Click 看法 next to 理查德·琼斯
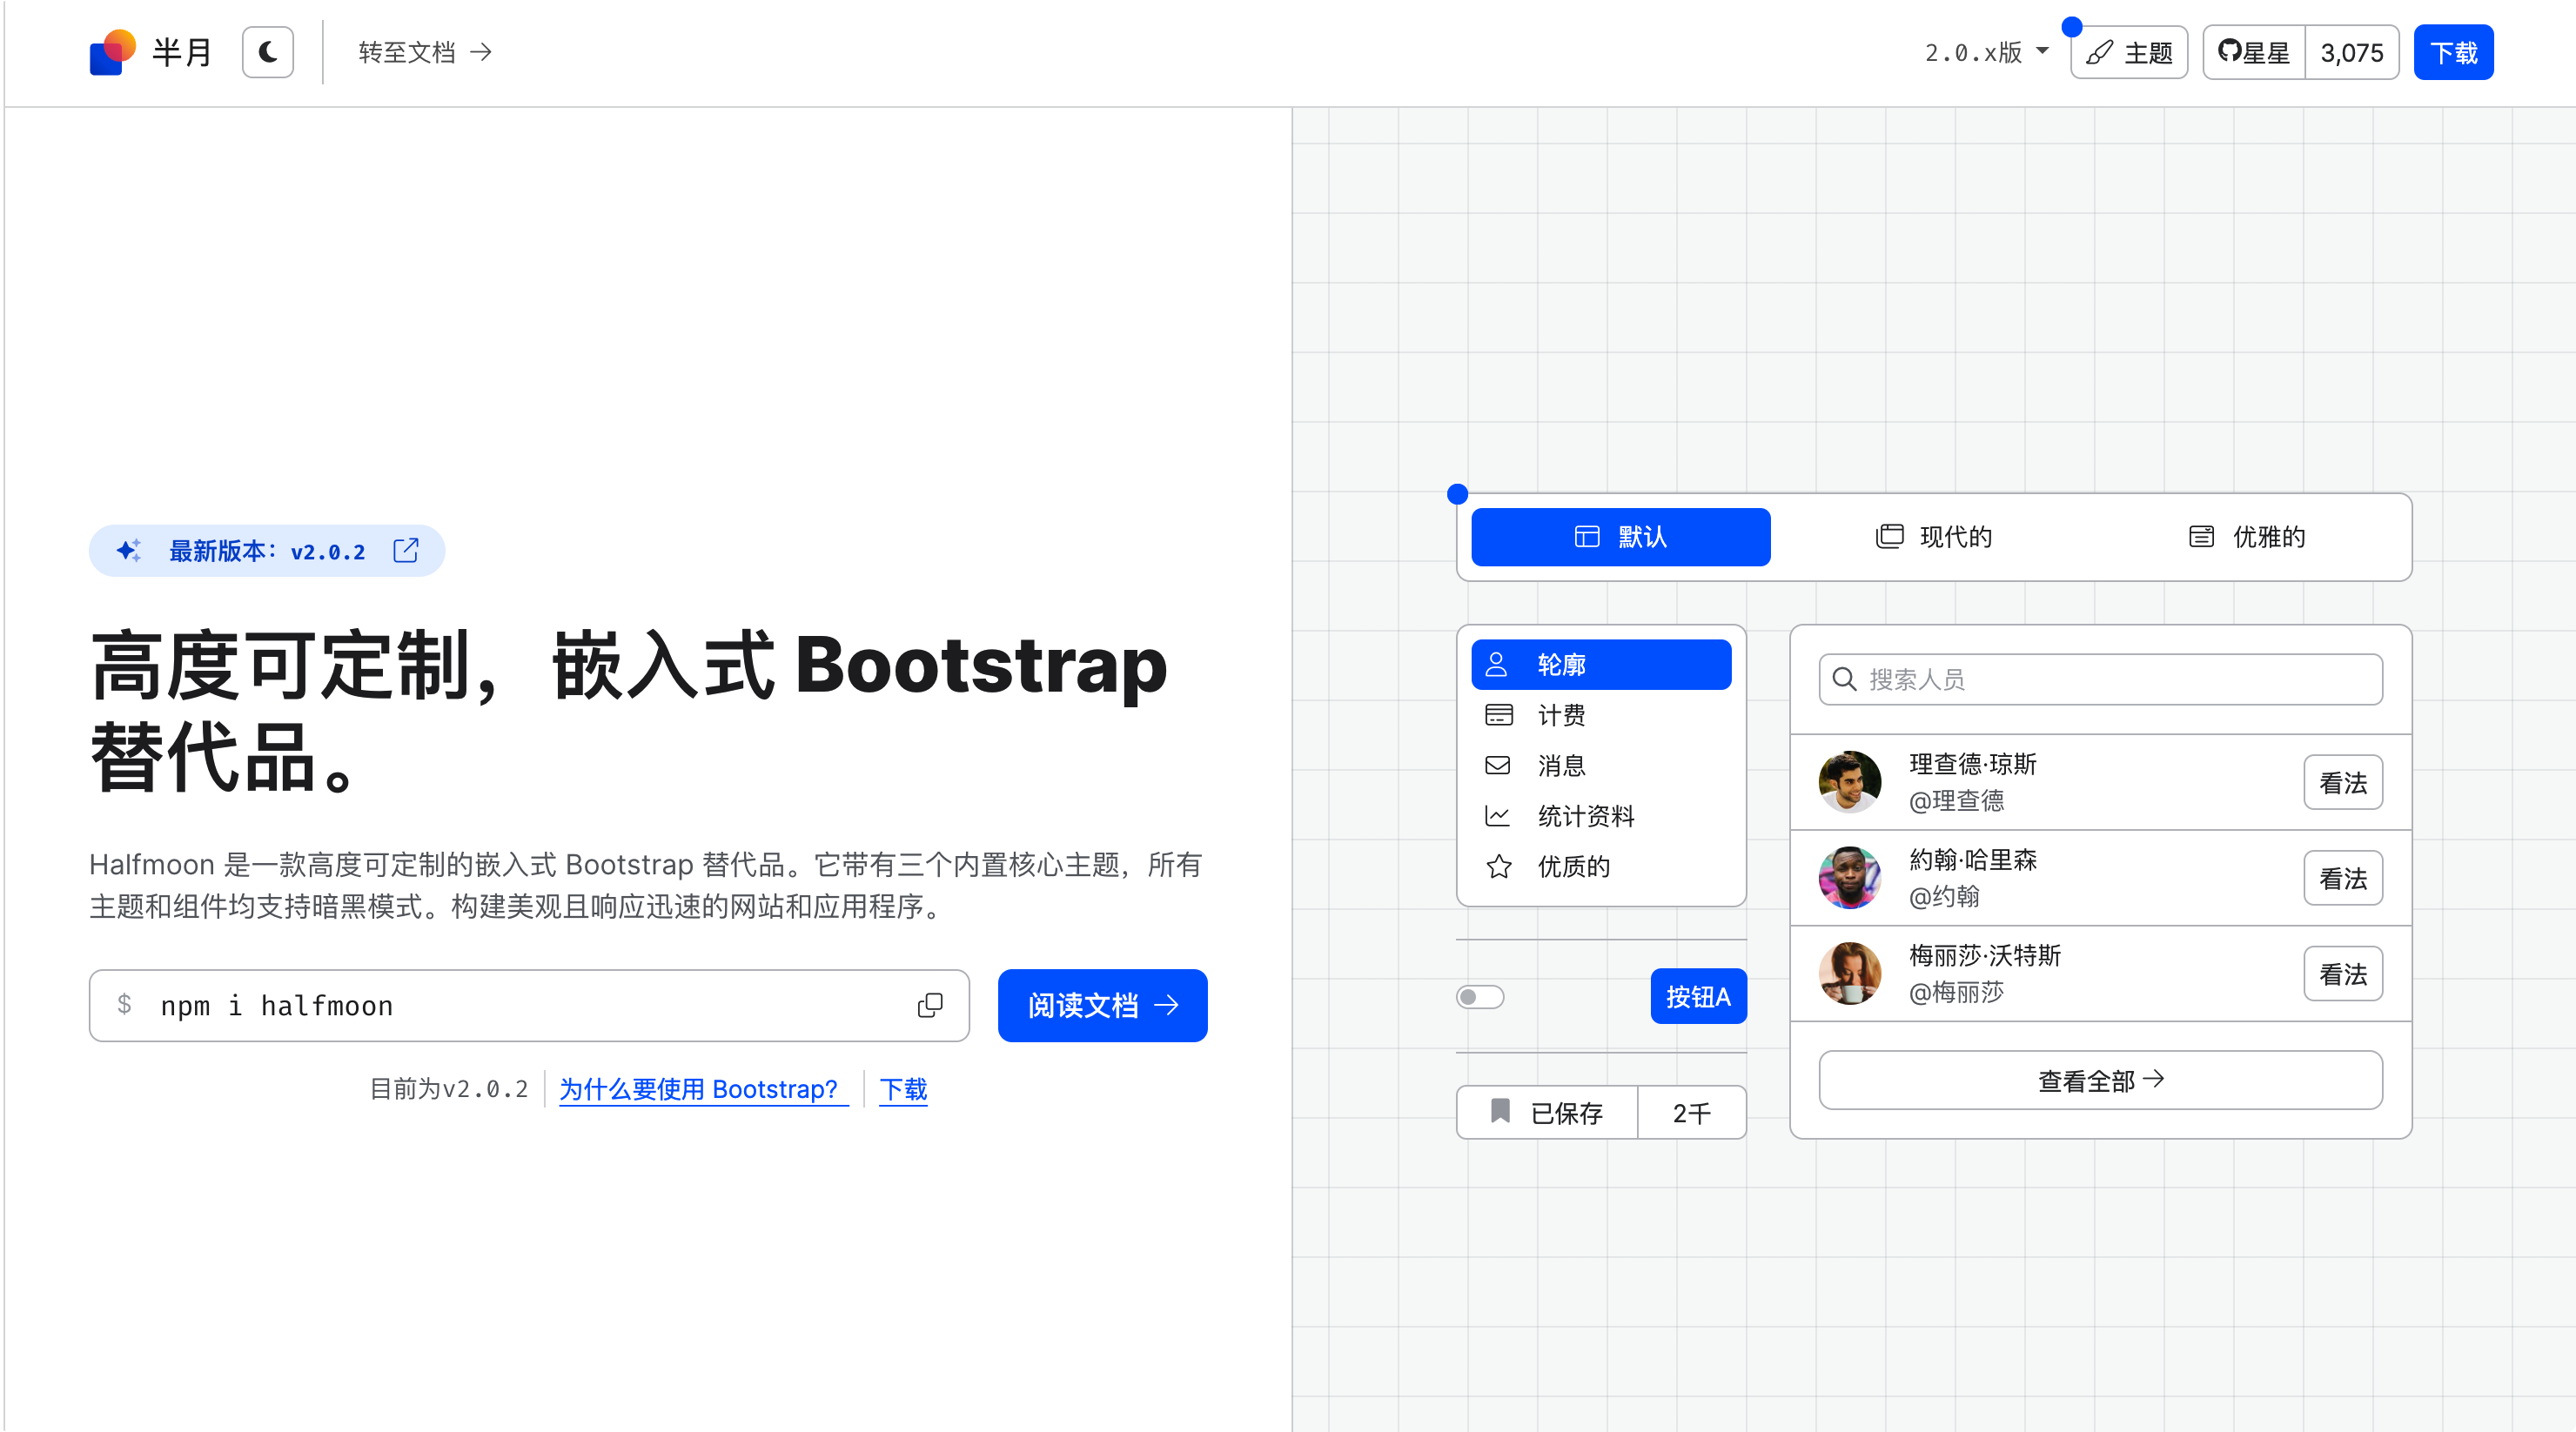 coord(2342,783)
